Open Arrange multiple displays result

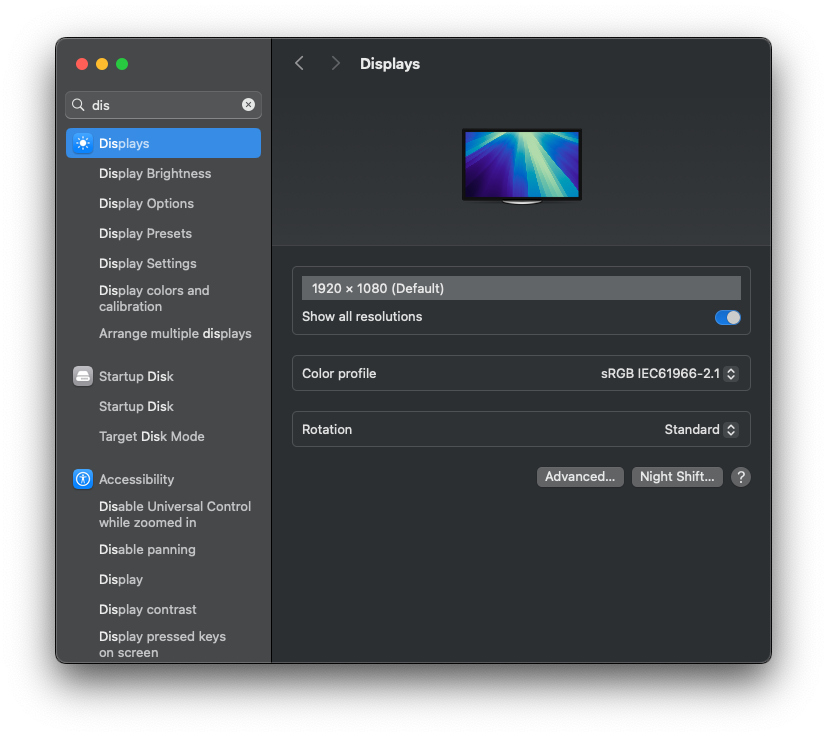coord(175,333)
